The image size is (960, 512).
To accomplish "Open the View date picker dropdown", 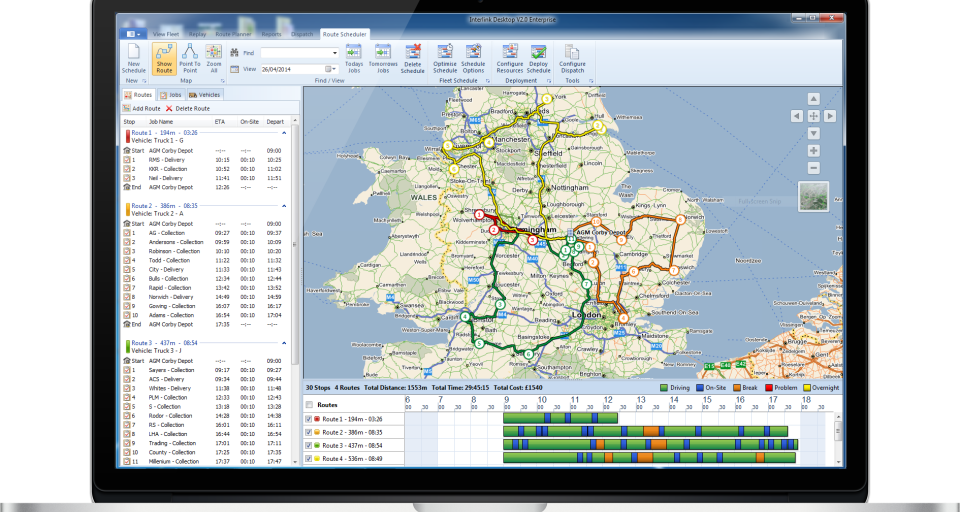I will (x=333, y=69).
